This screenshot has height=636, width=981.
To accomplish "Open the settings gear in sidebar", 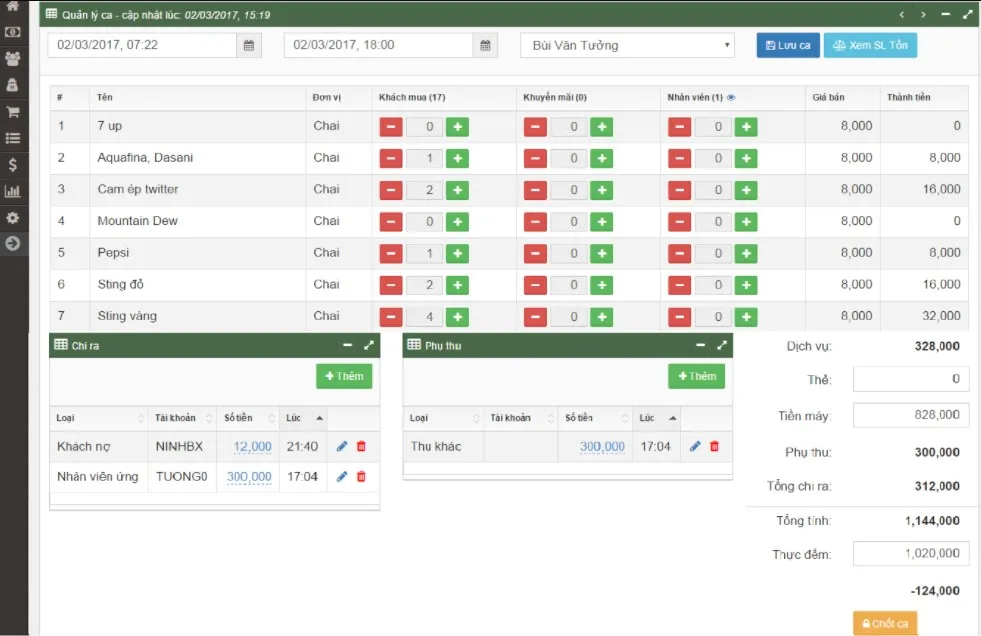I will pos(13,217).
